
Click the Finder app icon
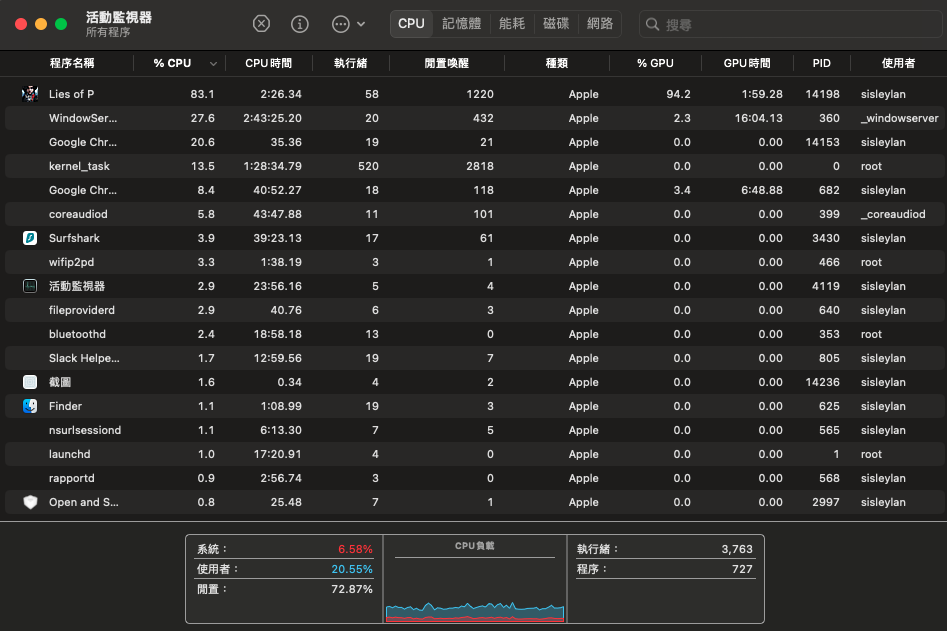tap(30, 406)
